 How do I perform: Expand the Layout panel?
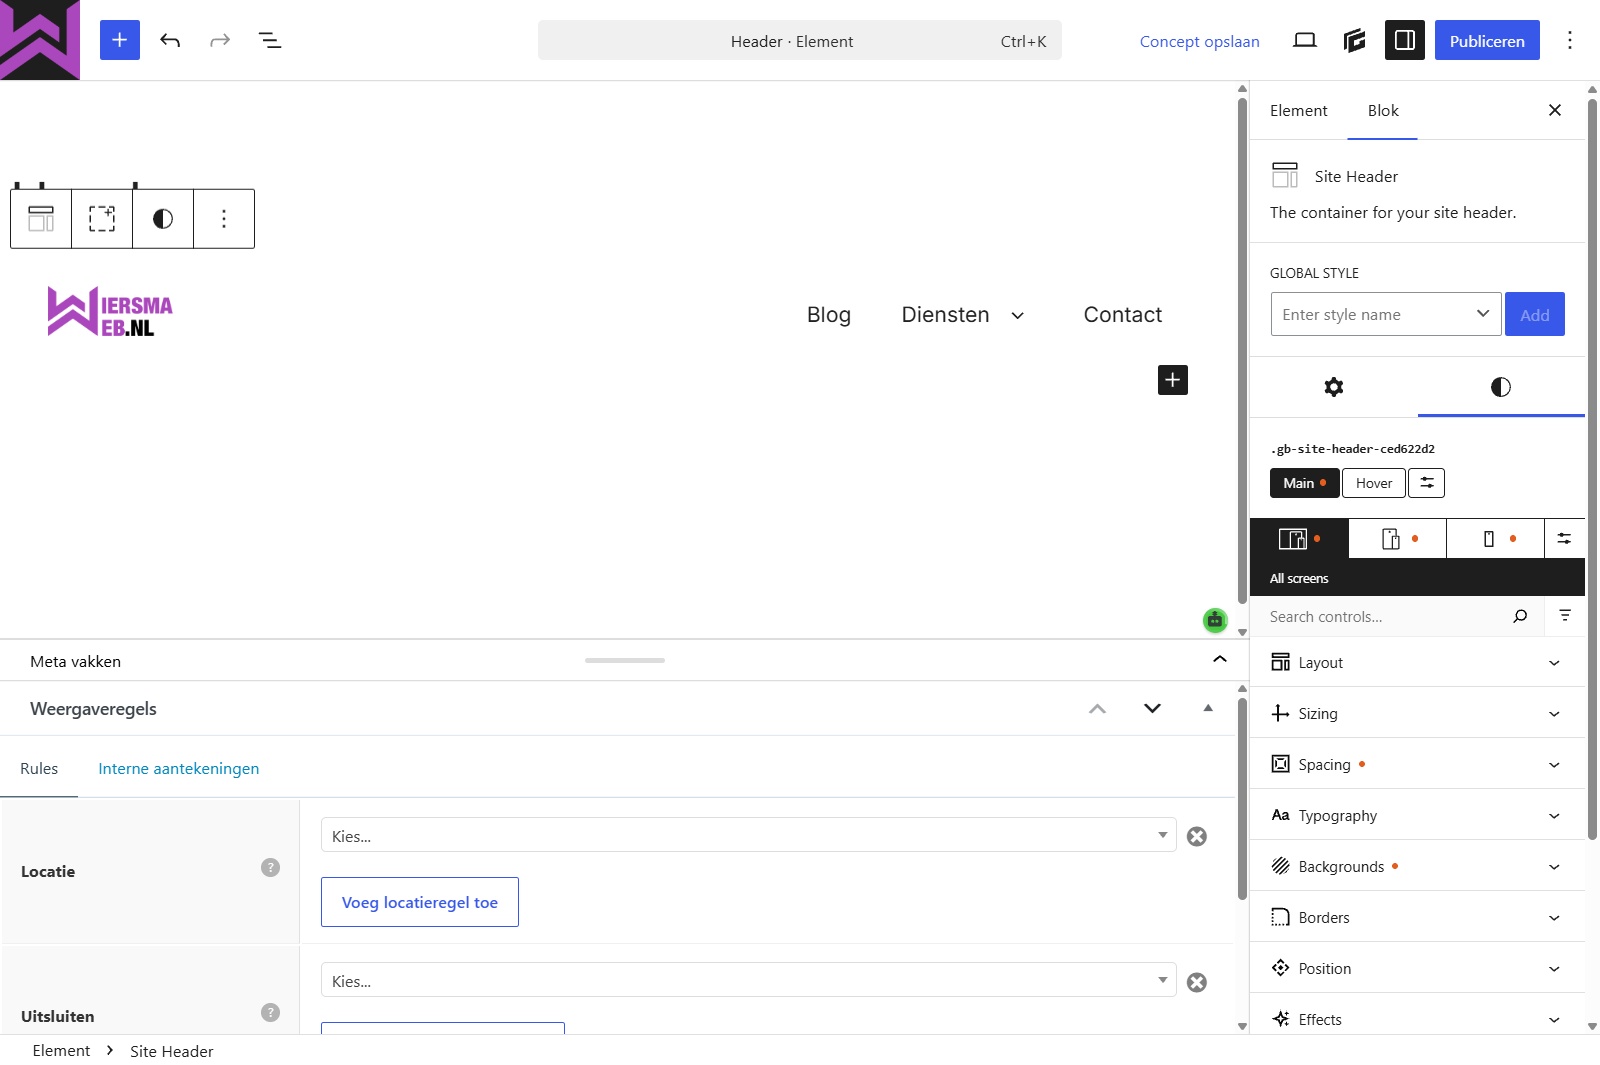point(1417,662)
